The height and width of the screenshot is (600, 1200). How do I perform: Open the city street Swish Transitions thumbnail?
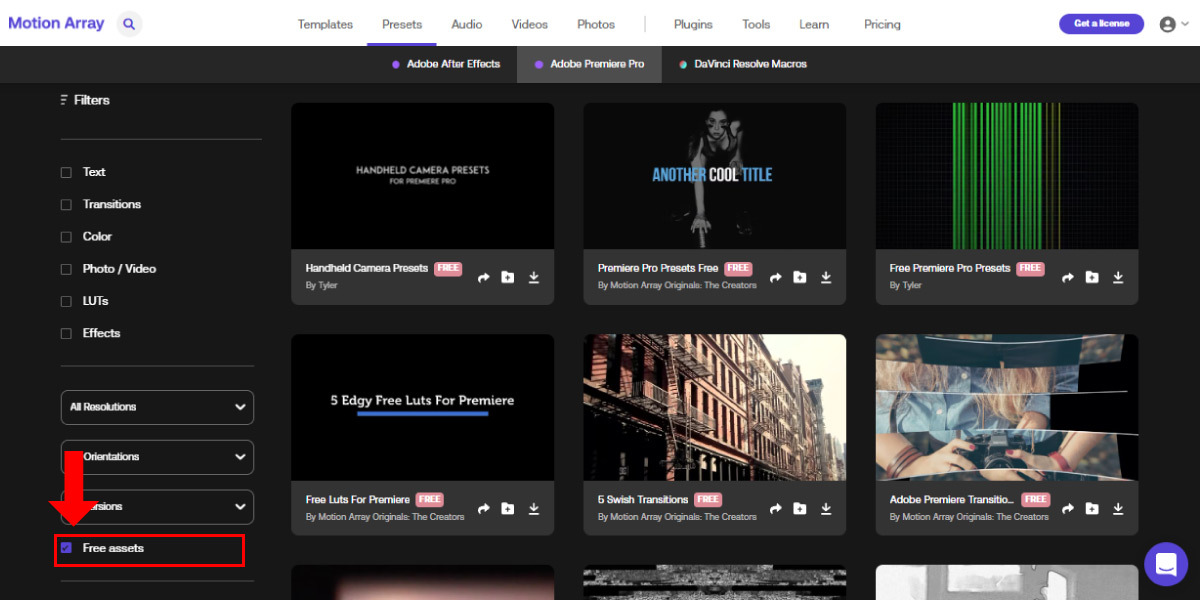(715, 407)
